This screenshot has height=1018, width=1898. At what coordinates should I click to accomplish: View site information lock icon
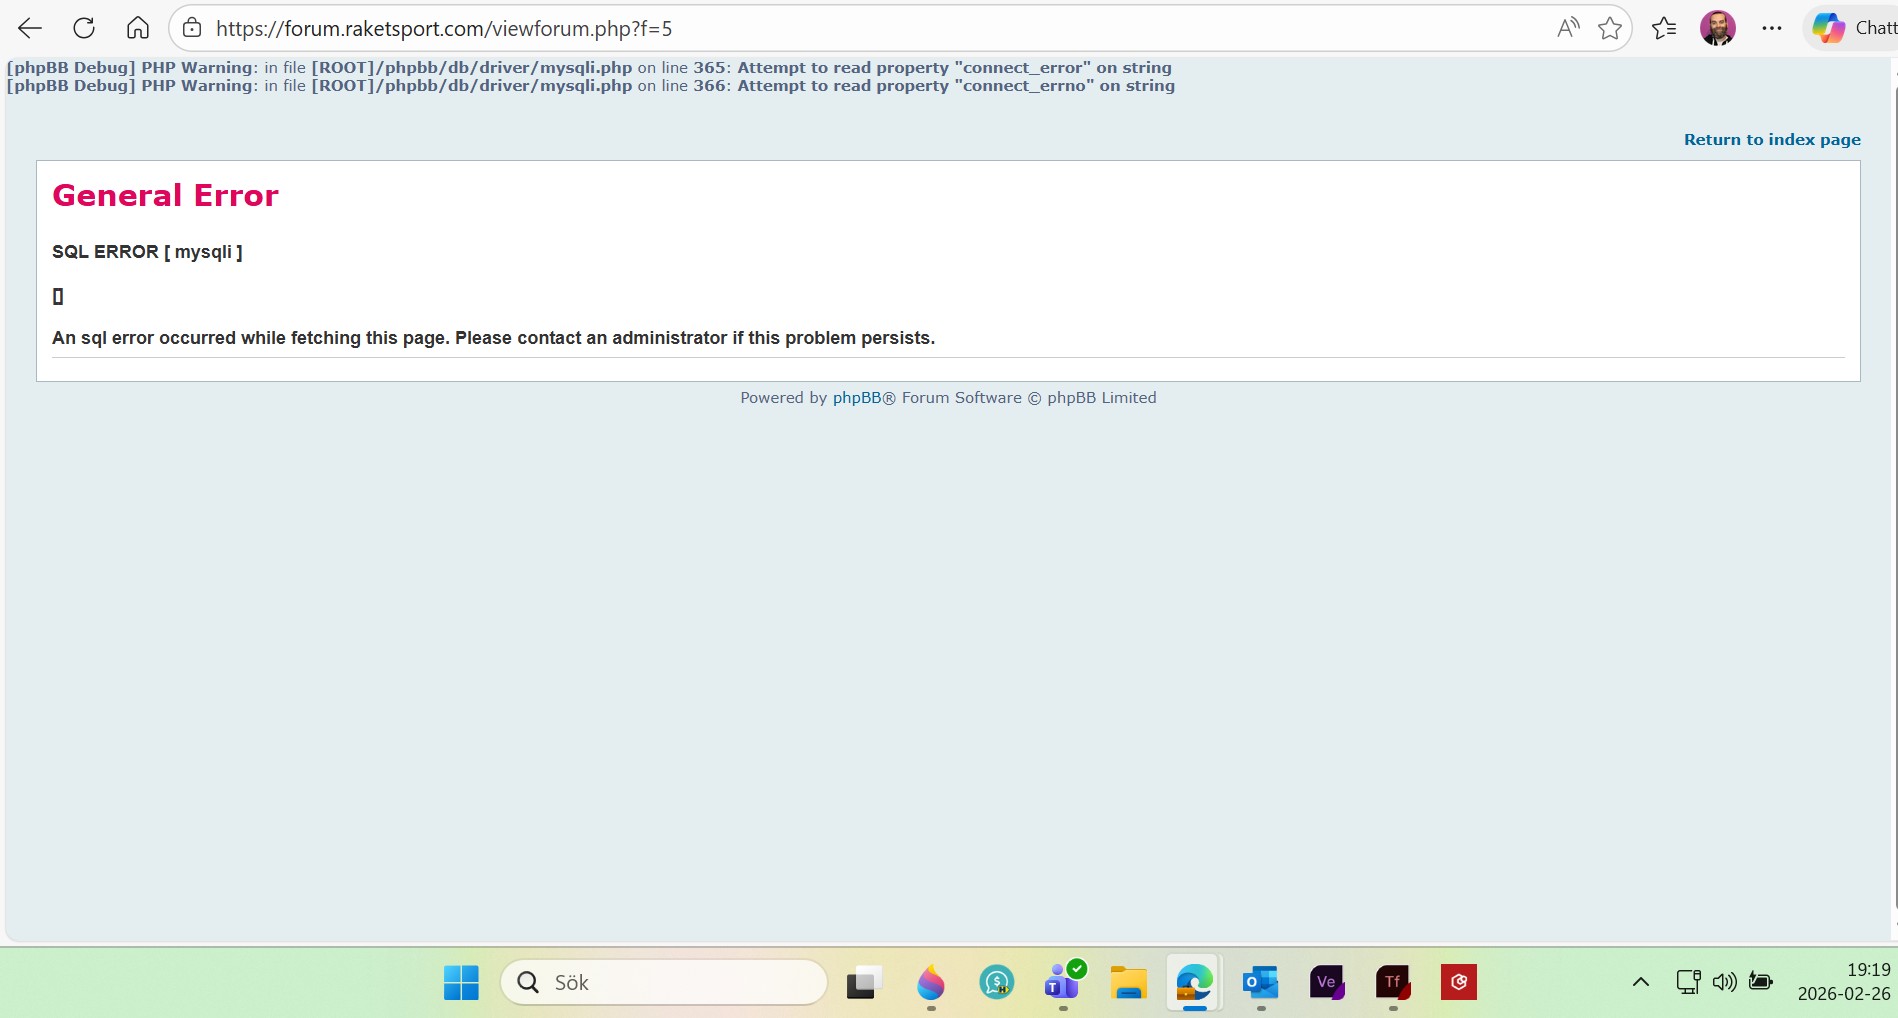pyautogui.click(x=192, y=28)
